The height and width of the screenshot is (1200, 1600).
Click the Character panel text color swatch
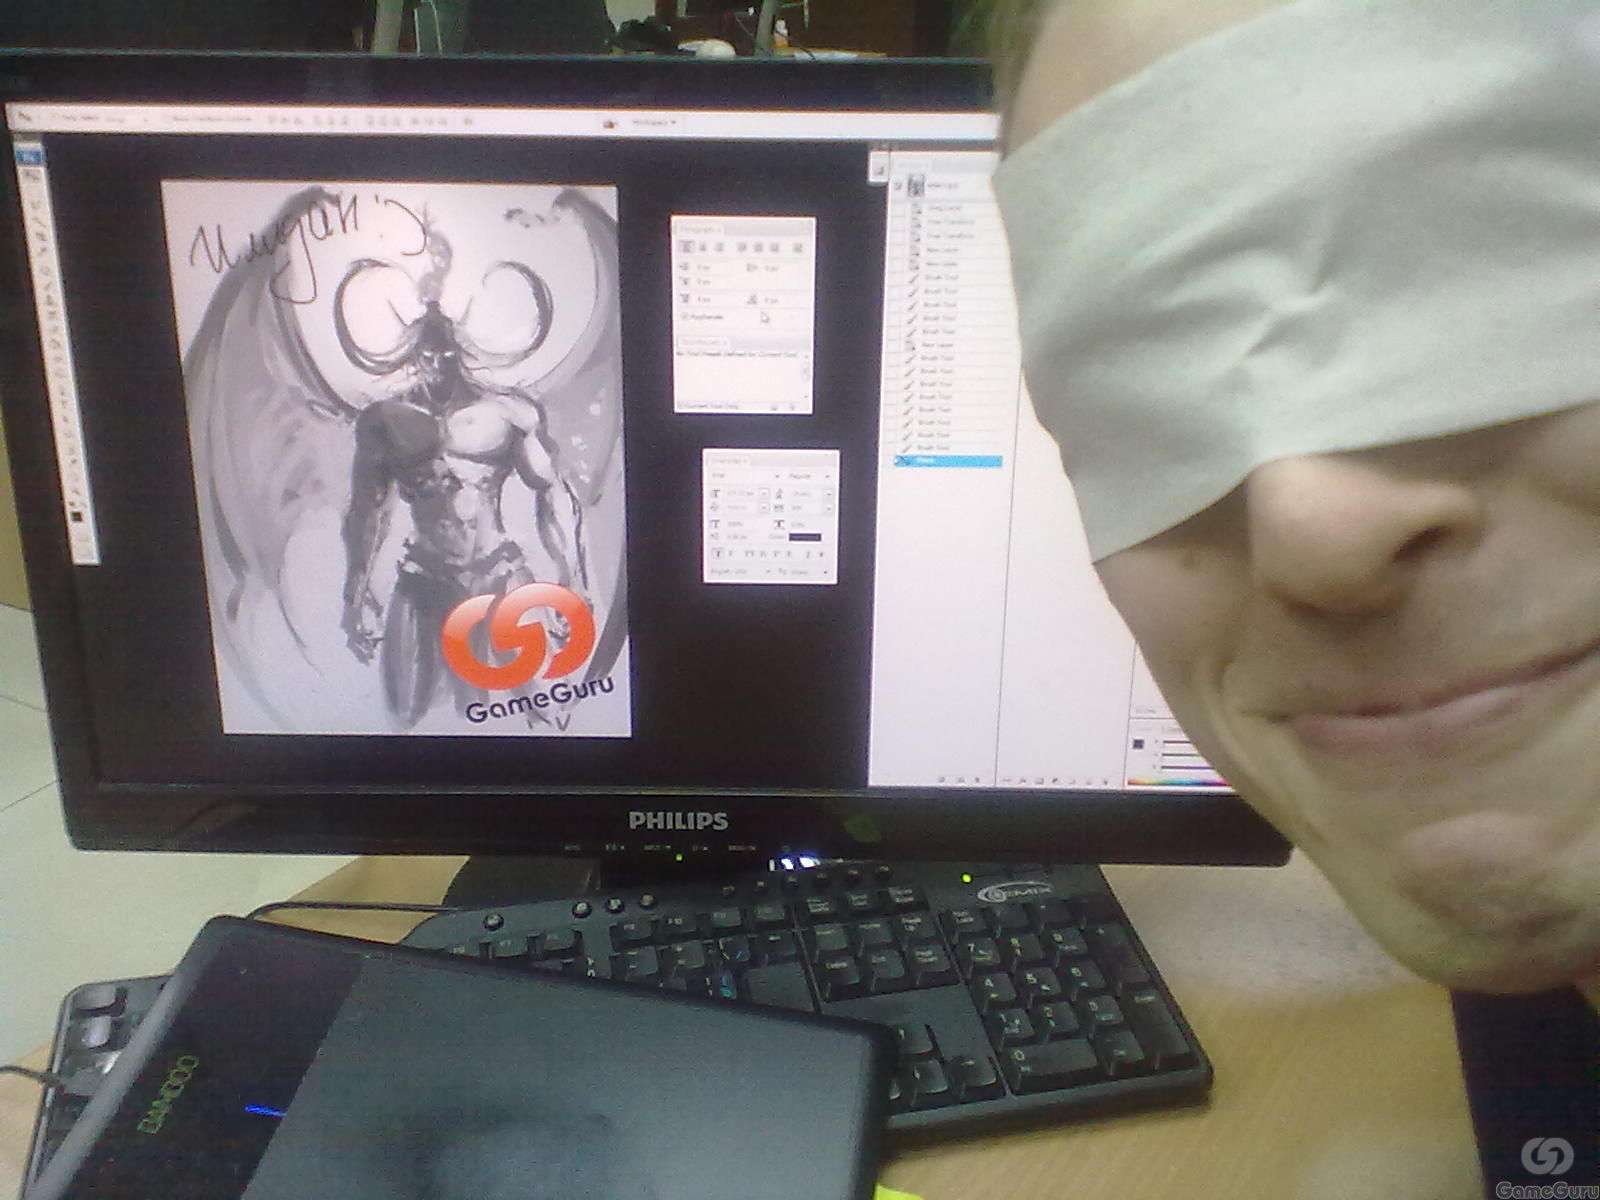(805, 538)
